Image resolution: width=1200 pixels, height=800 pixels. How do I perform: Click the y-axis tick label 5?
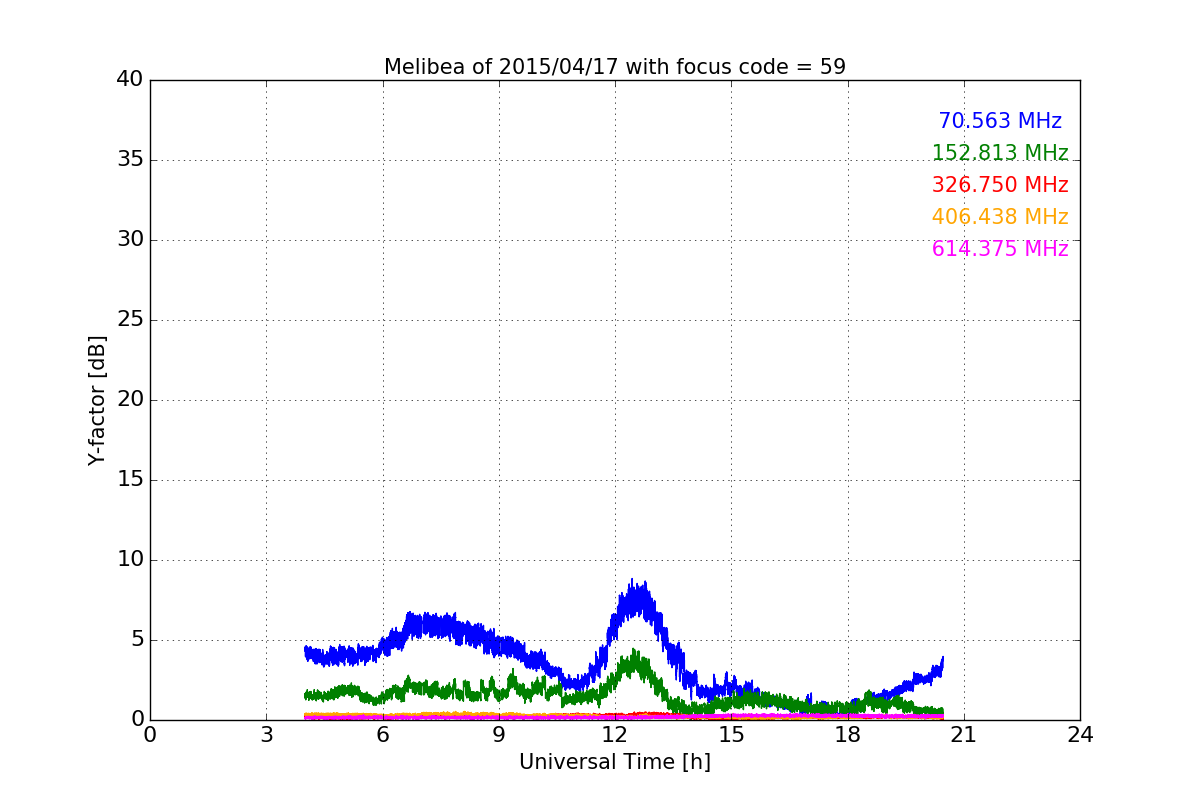137,639
